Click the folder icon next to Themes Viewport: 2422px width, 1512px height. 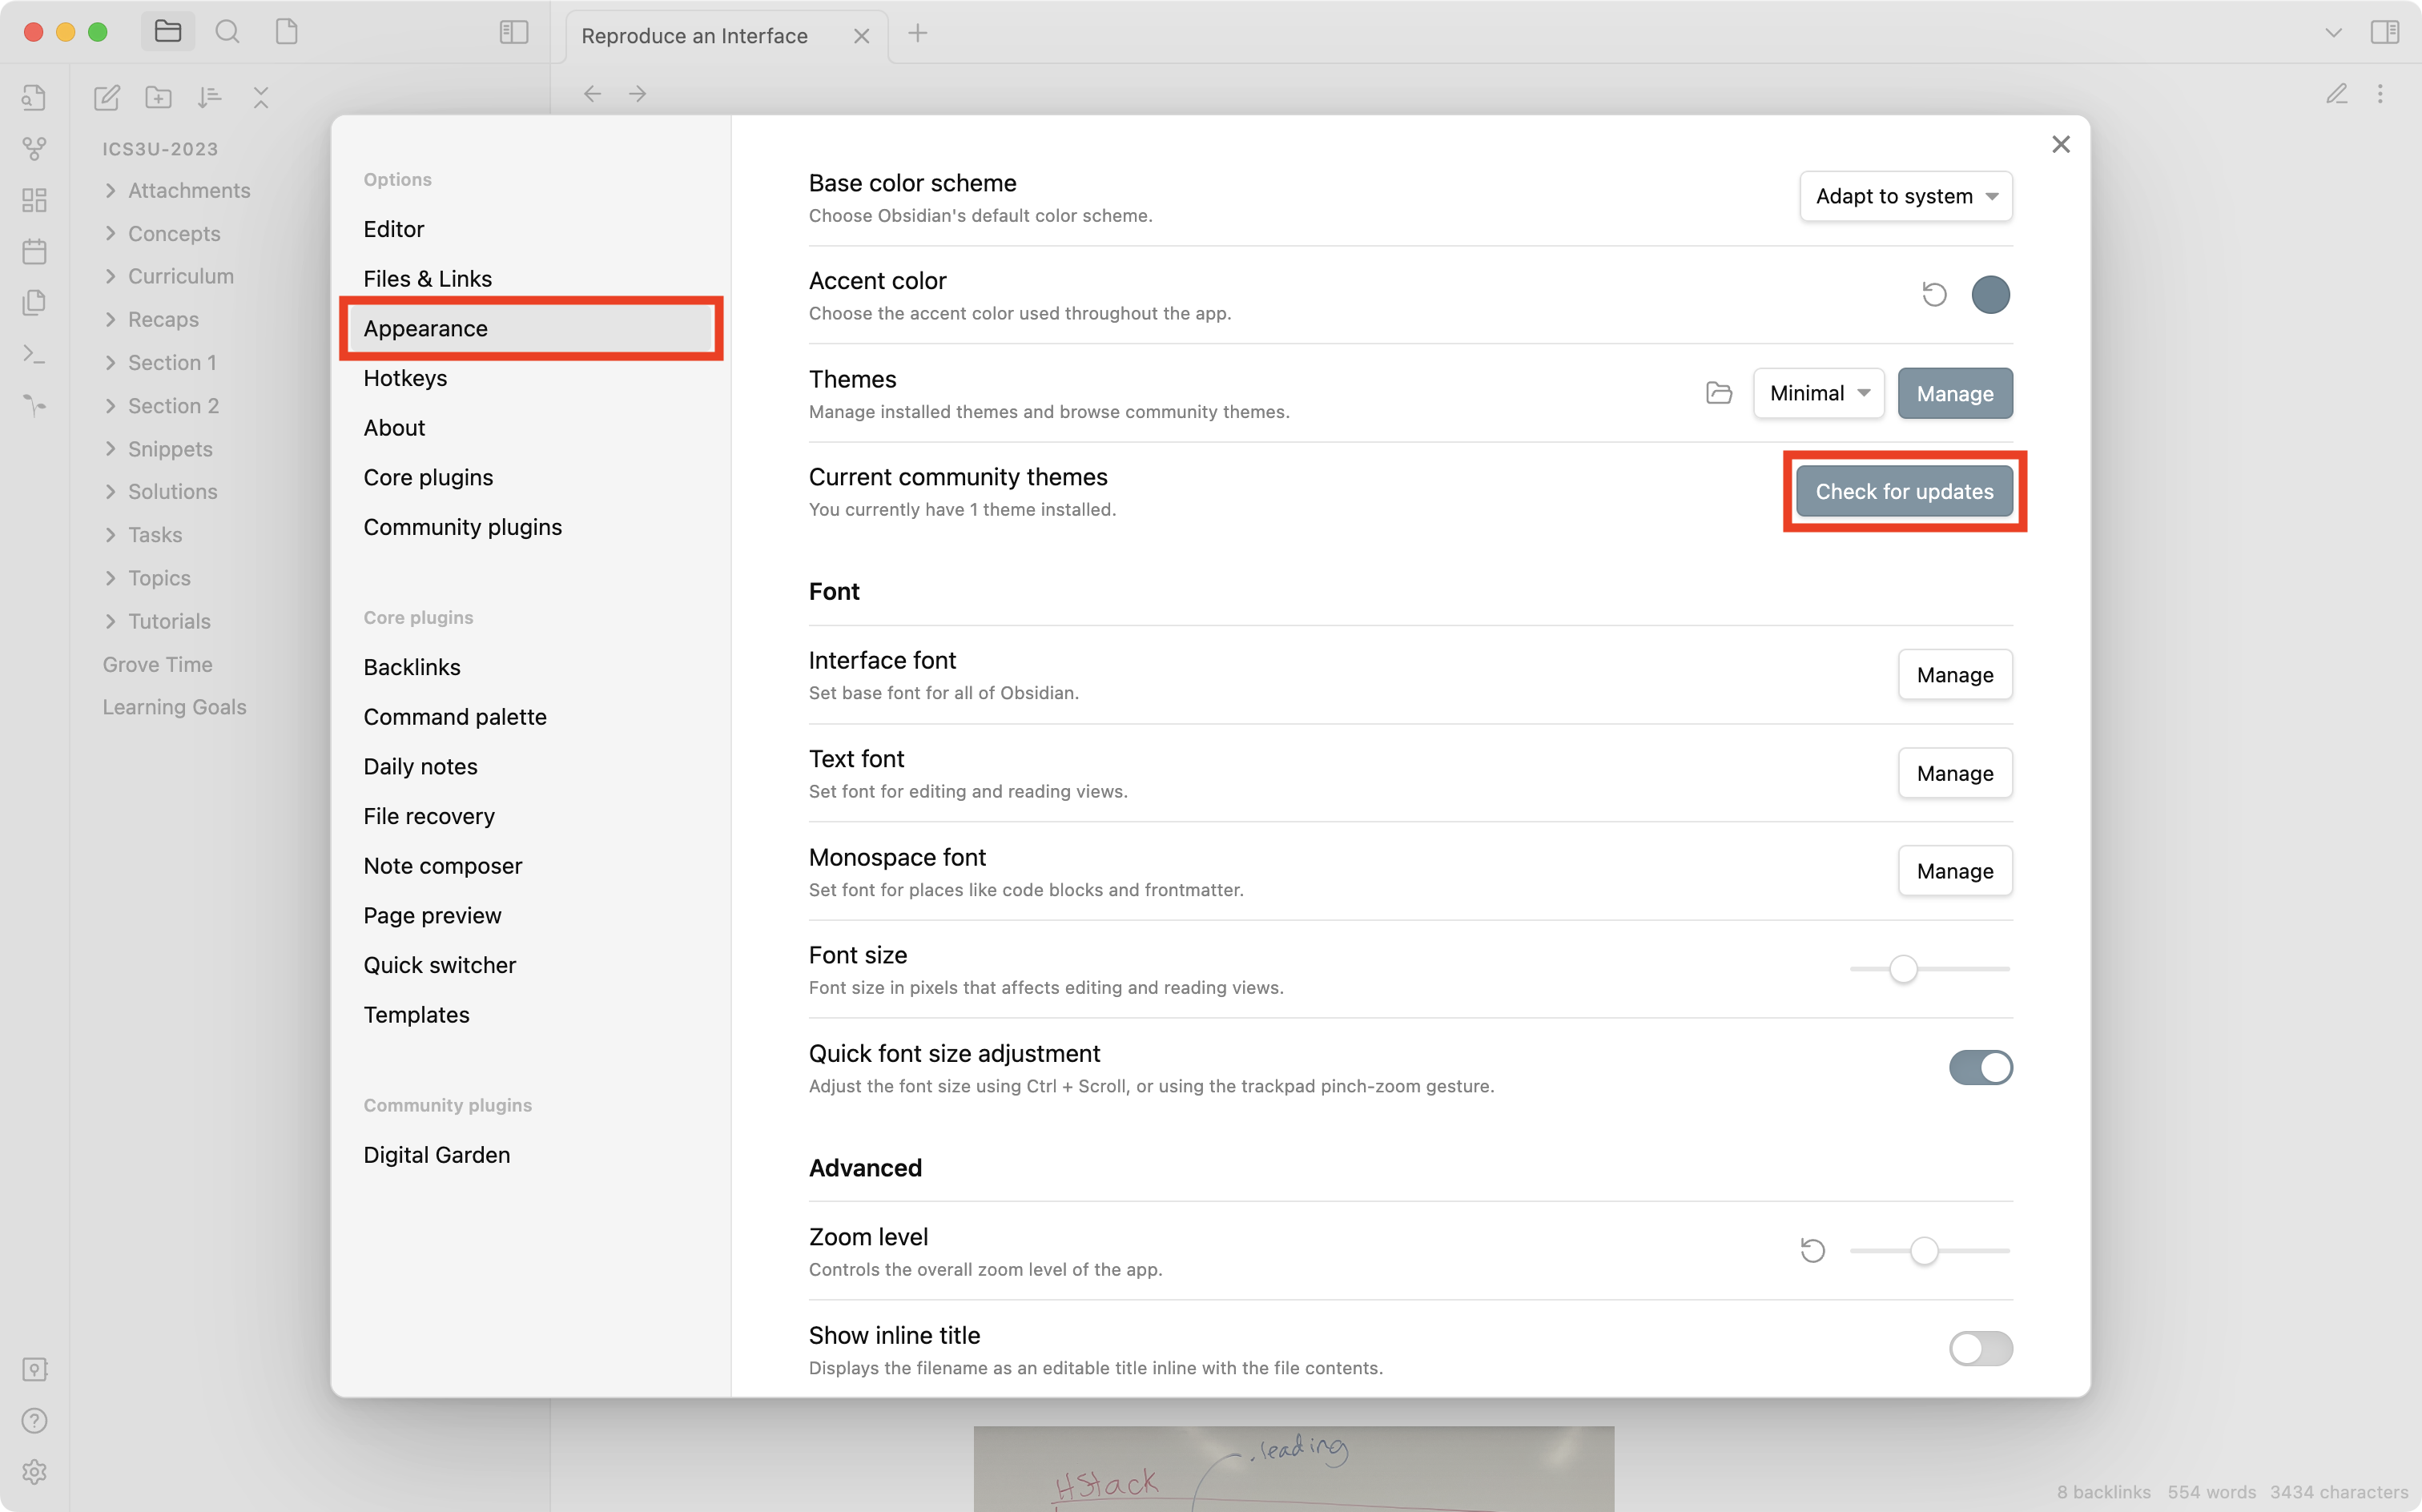(1720, 392)
